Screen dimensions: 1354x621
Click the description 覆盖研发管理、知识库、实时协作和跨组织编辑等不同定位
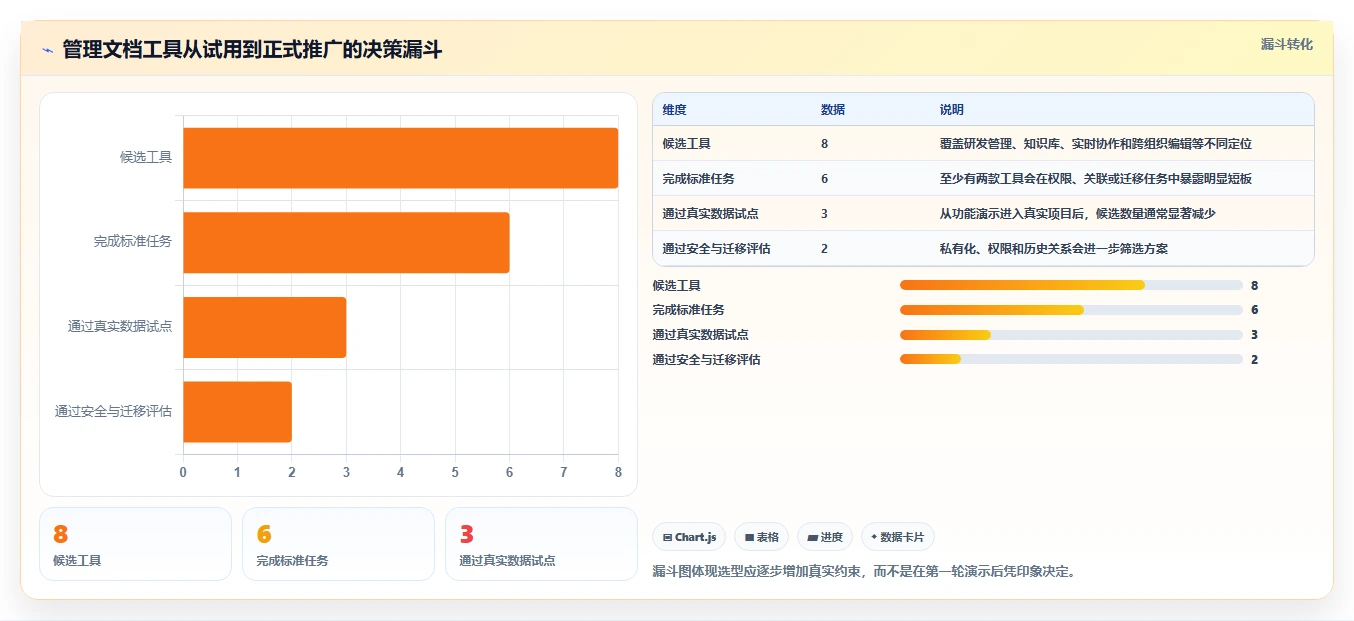(1096, 144)
